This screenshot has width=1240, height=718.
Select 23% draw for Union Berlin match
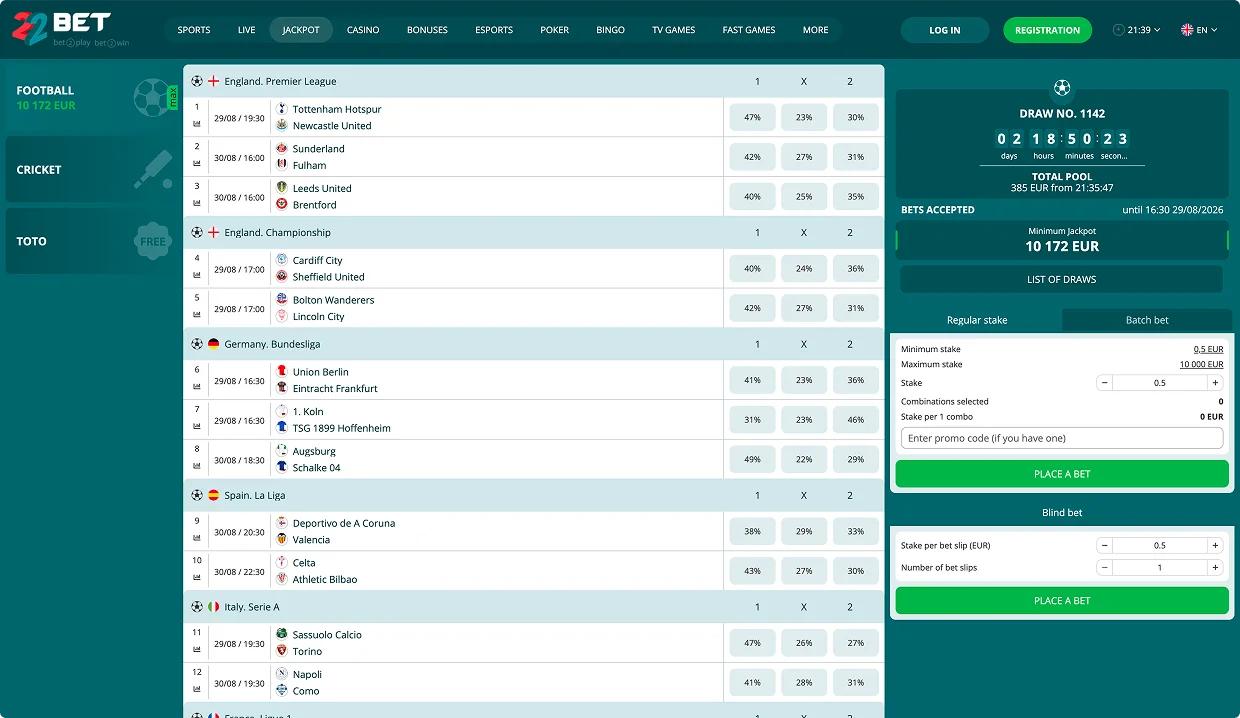(x=804, y=380)
